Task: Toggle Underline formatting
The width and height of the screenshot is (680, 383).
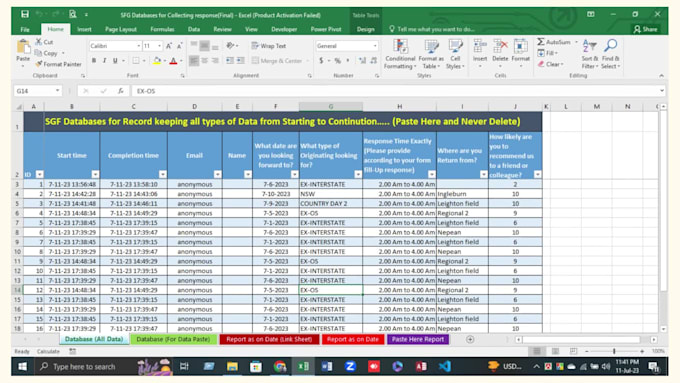Action: (115, 61)
